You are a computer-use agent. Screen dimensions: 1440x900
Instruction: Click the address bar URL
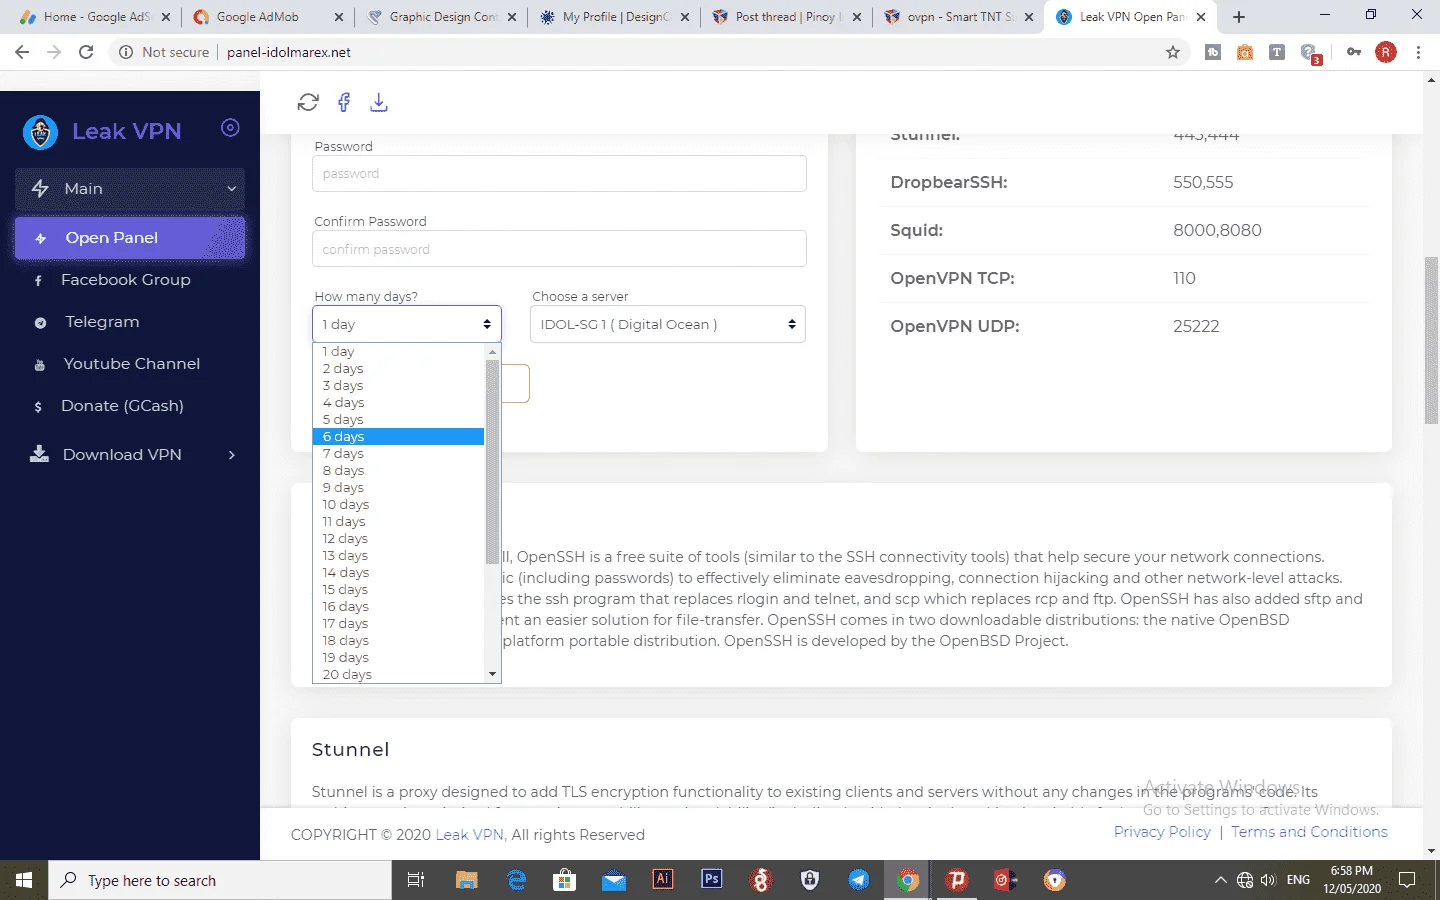(289, 52)
